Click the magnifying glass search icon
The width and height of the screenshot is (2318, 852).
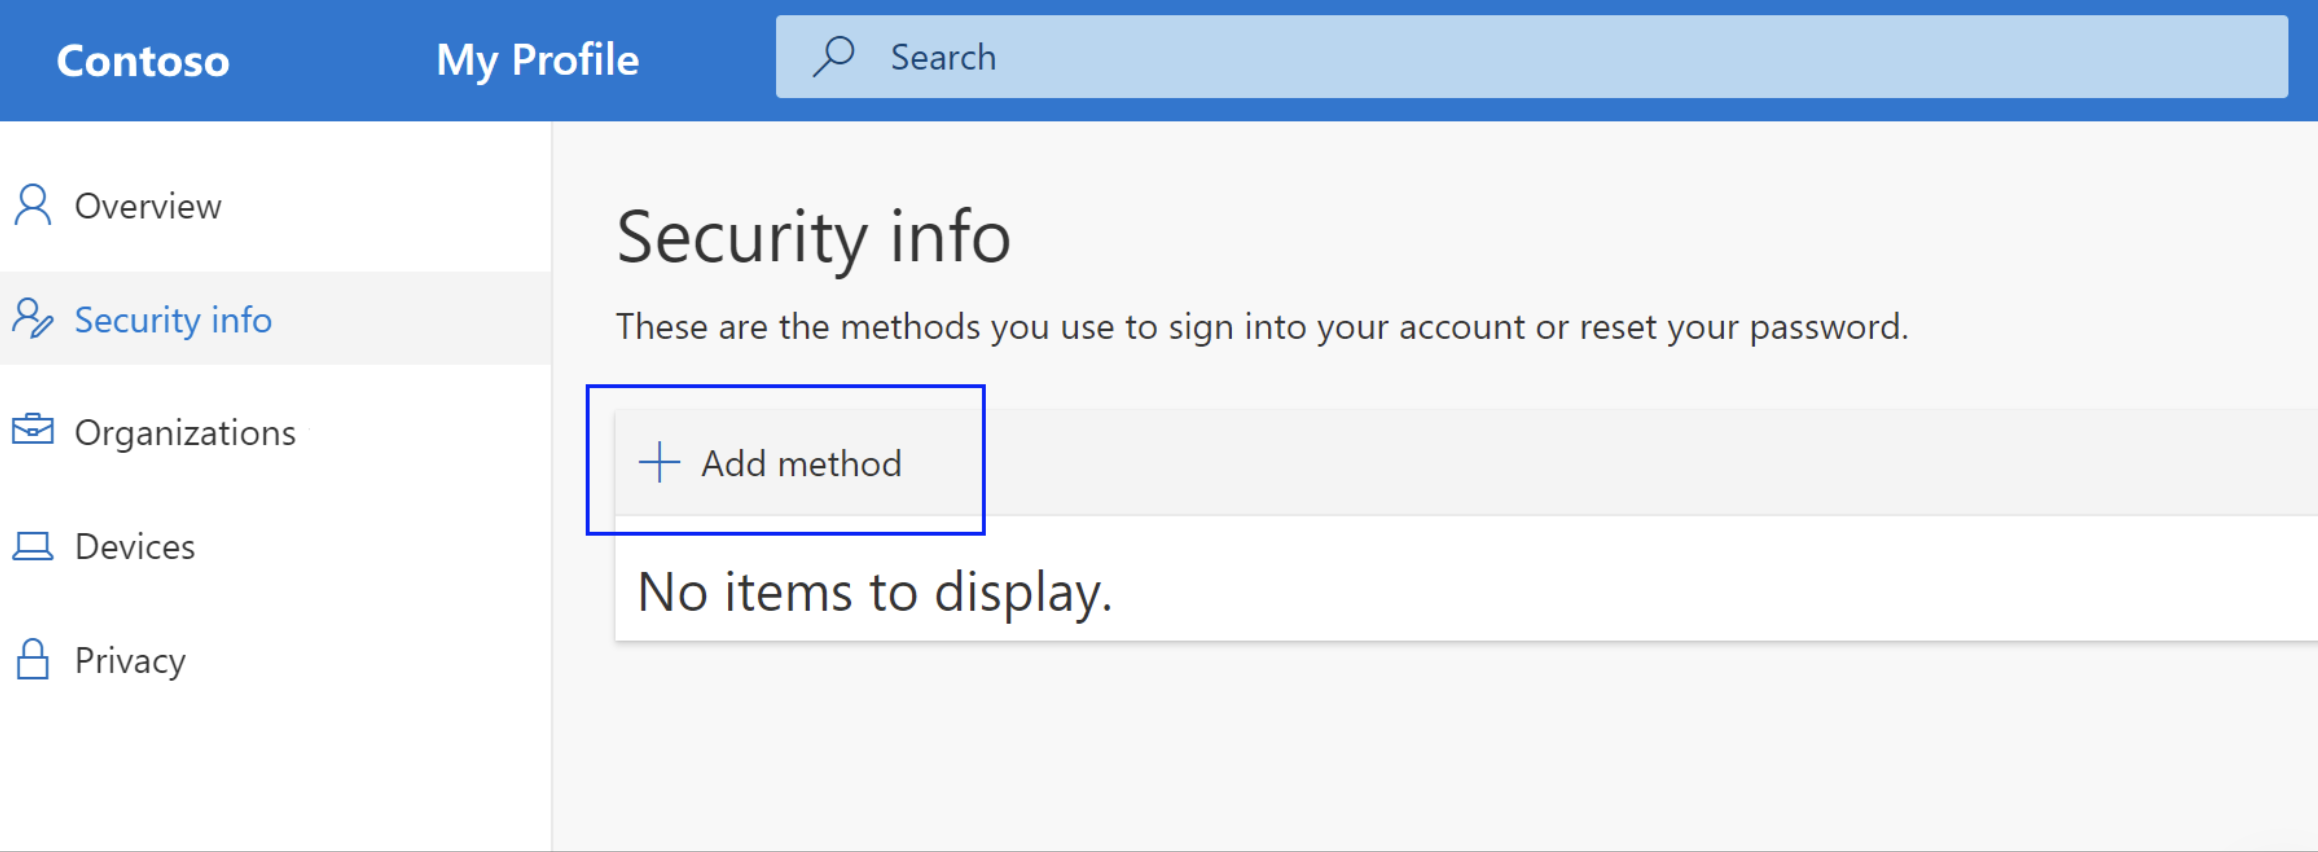tap(833, 57)
